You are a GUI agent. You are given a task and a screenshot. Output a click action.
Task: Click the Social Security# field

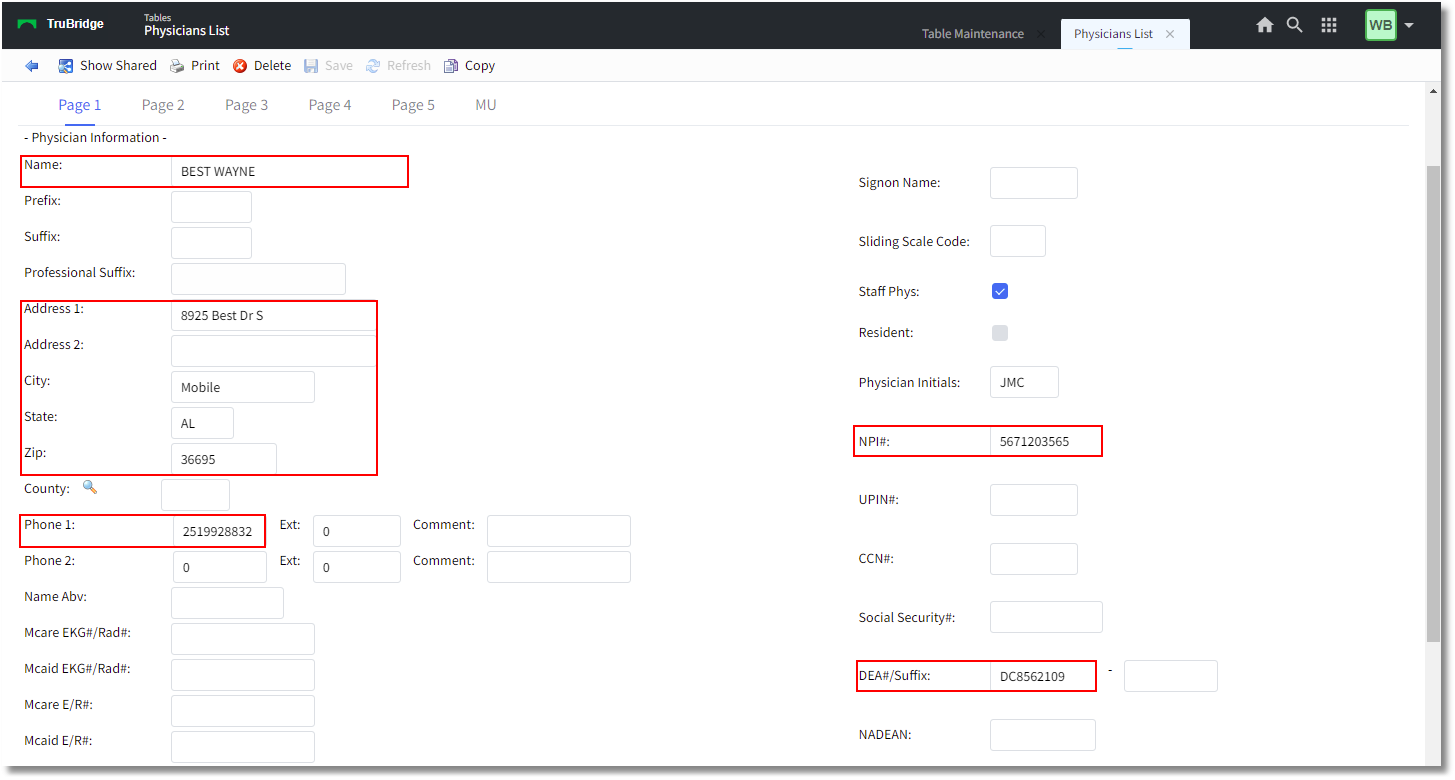(1046, 617)
